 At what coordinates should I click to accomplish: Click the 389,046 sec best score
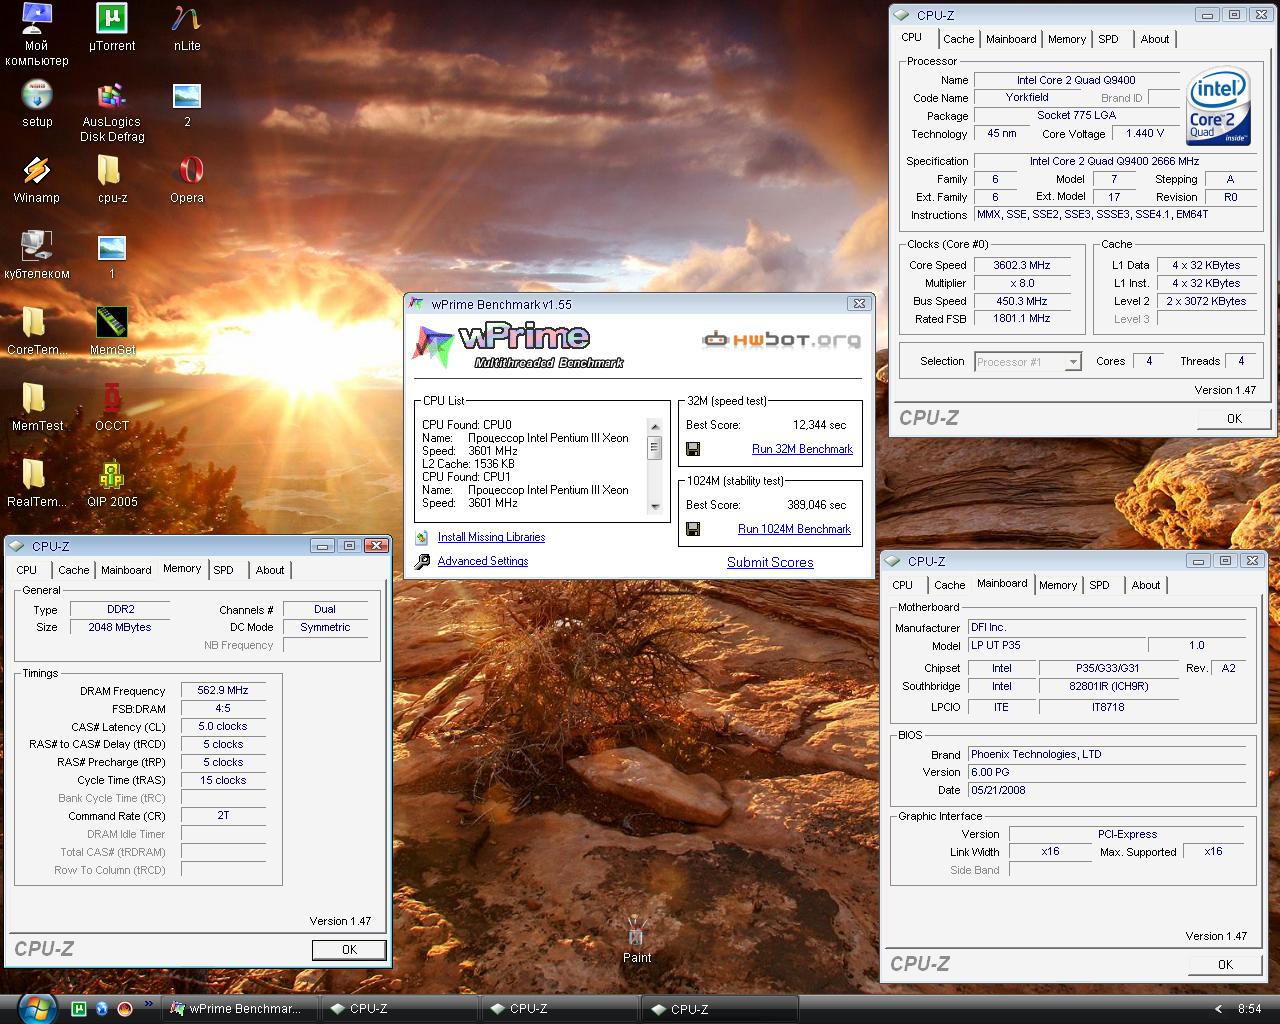pos(816,505)
